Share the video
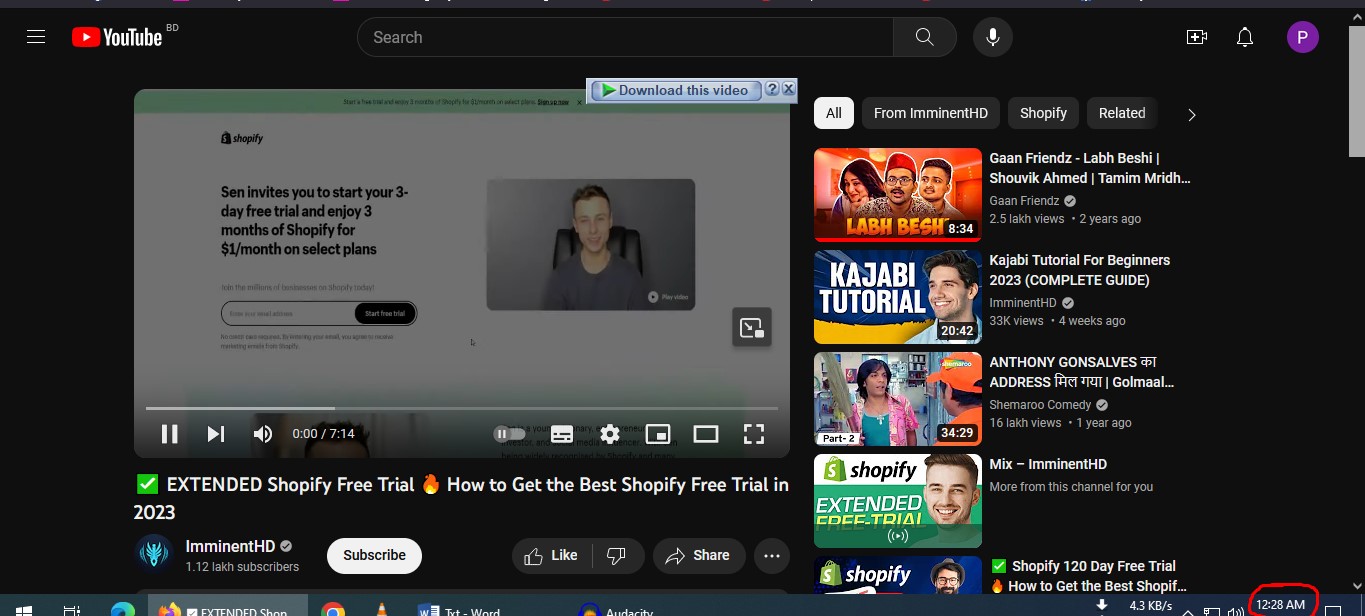Screen dimensions: 1365x616 (x=697, y=556)
